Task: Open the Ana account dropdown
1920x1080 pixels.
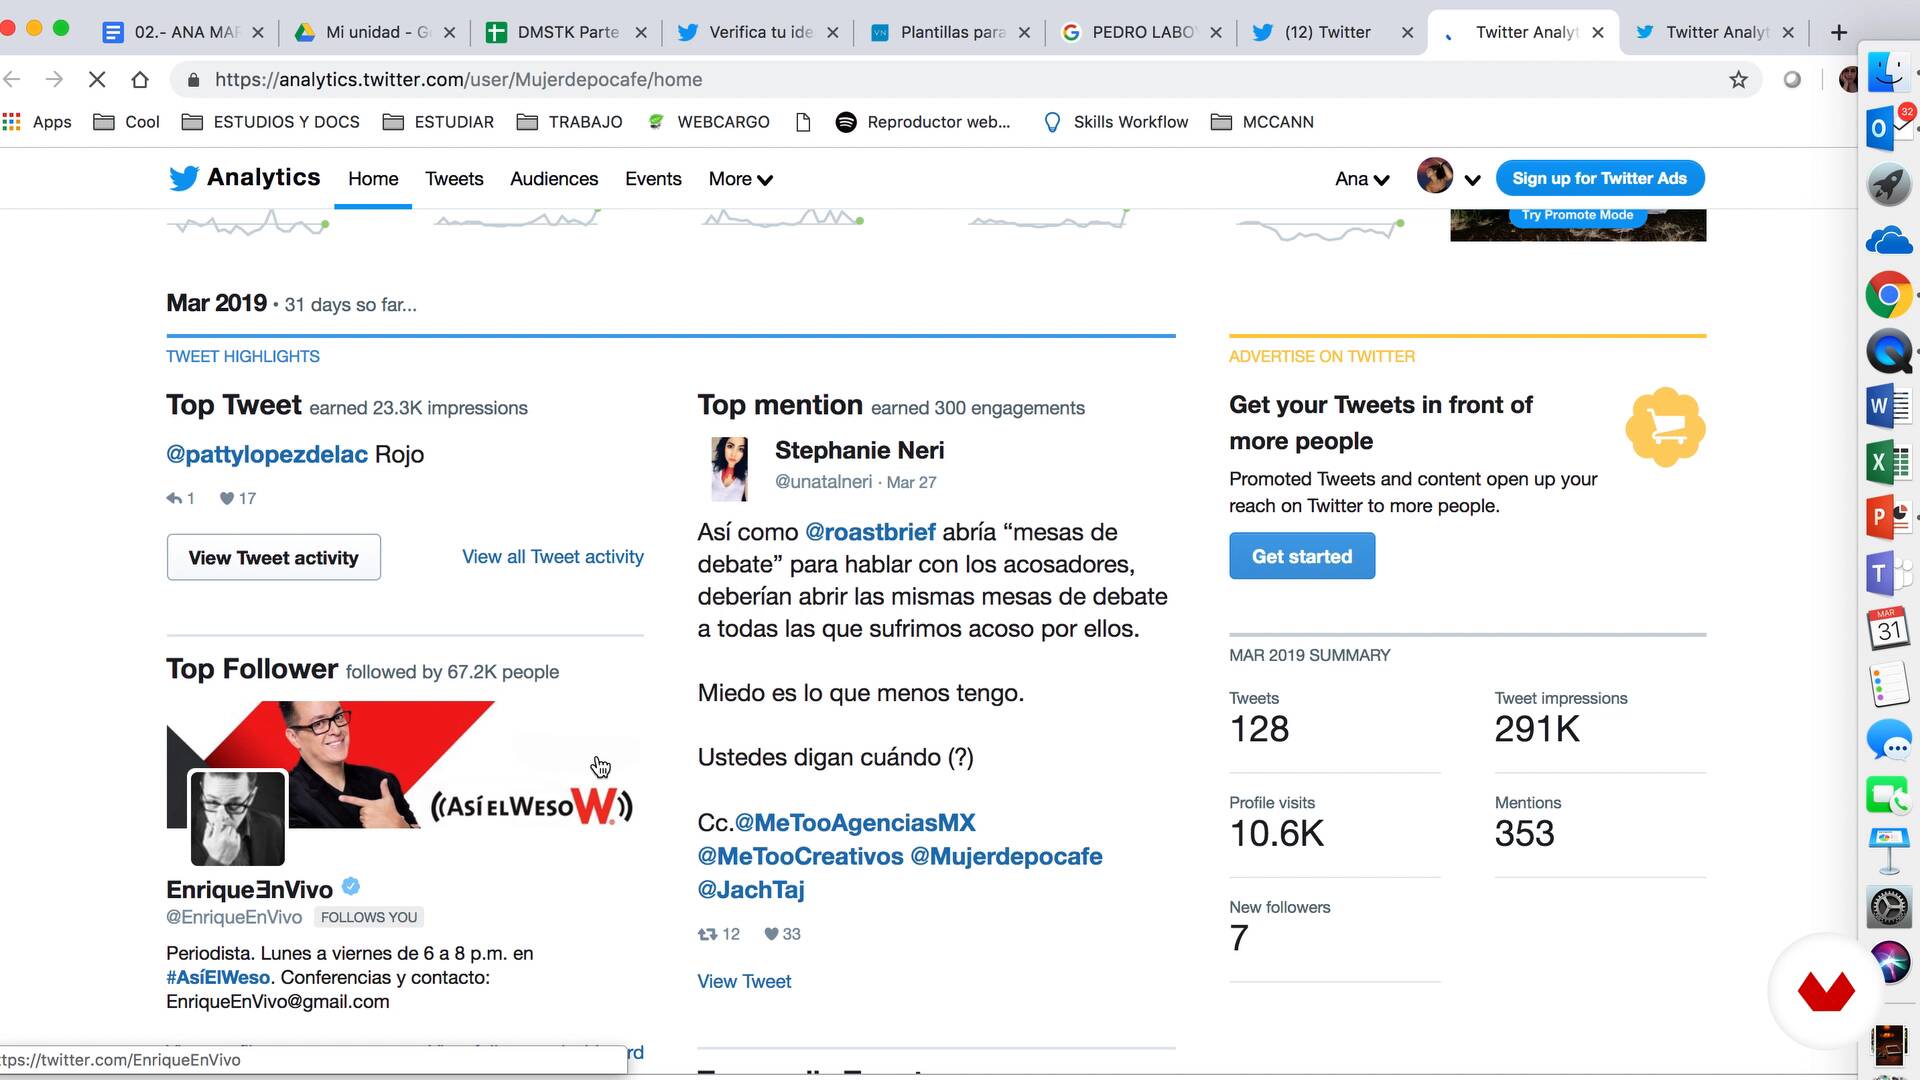Action: pos(1362,179)
